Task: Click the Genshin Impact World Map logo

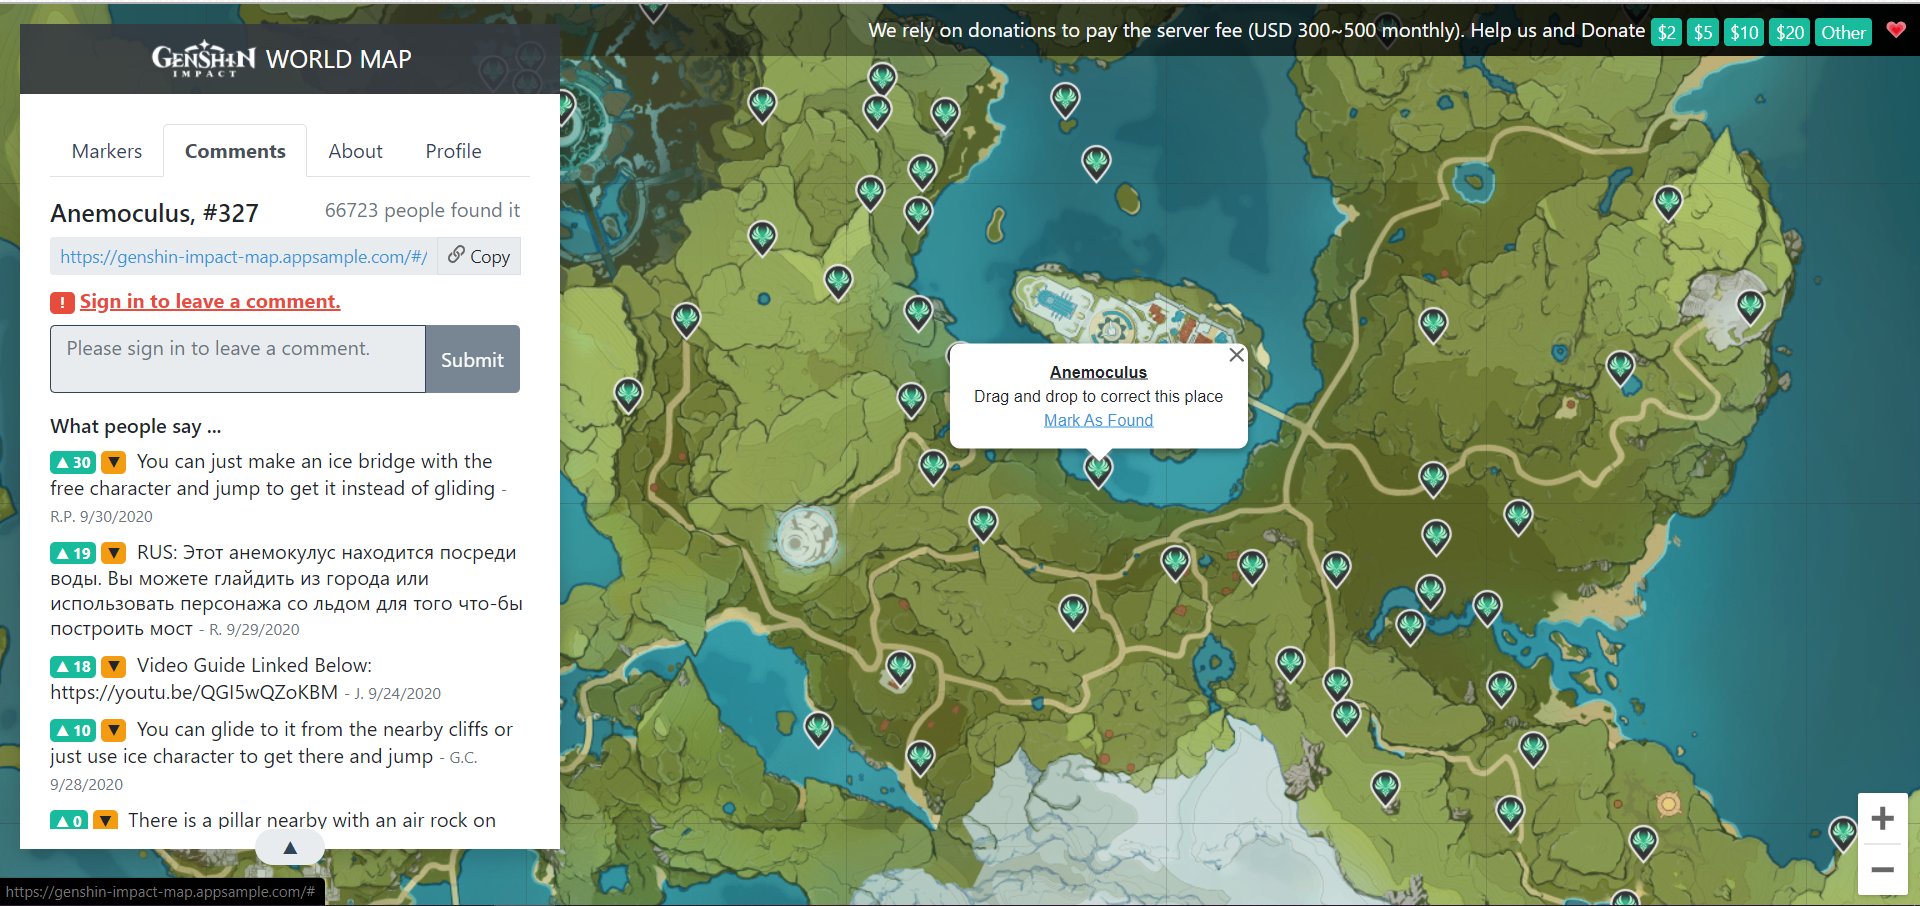Action: (281, 59)
